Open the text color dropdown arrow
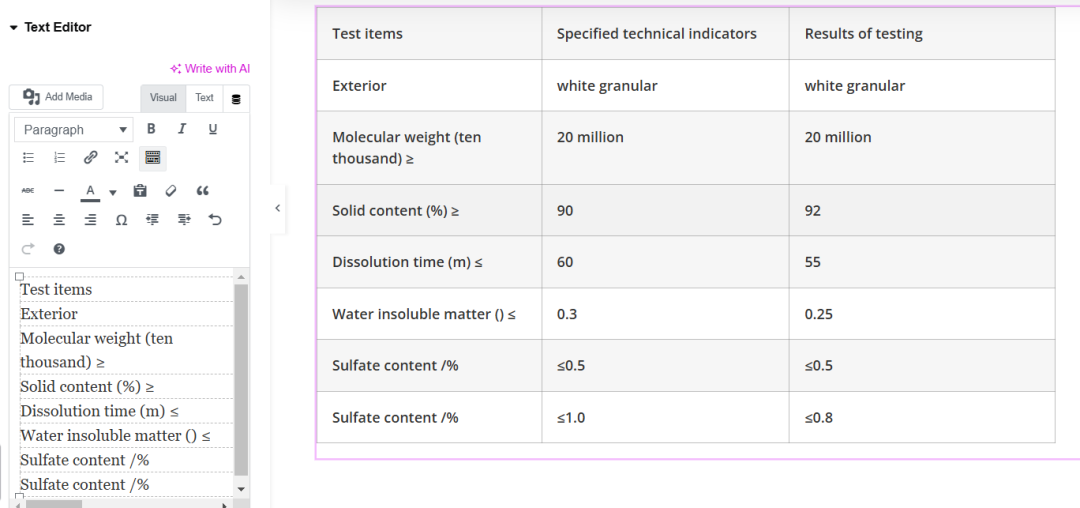The height and width of the screenshot is (508, 1080). point(113,191)
